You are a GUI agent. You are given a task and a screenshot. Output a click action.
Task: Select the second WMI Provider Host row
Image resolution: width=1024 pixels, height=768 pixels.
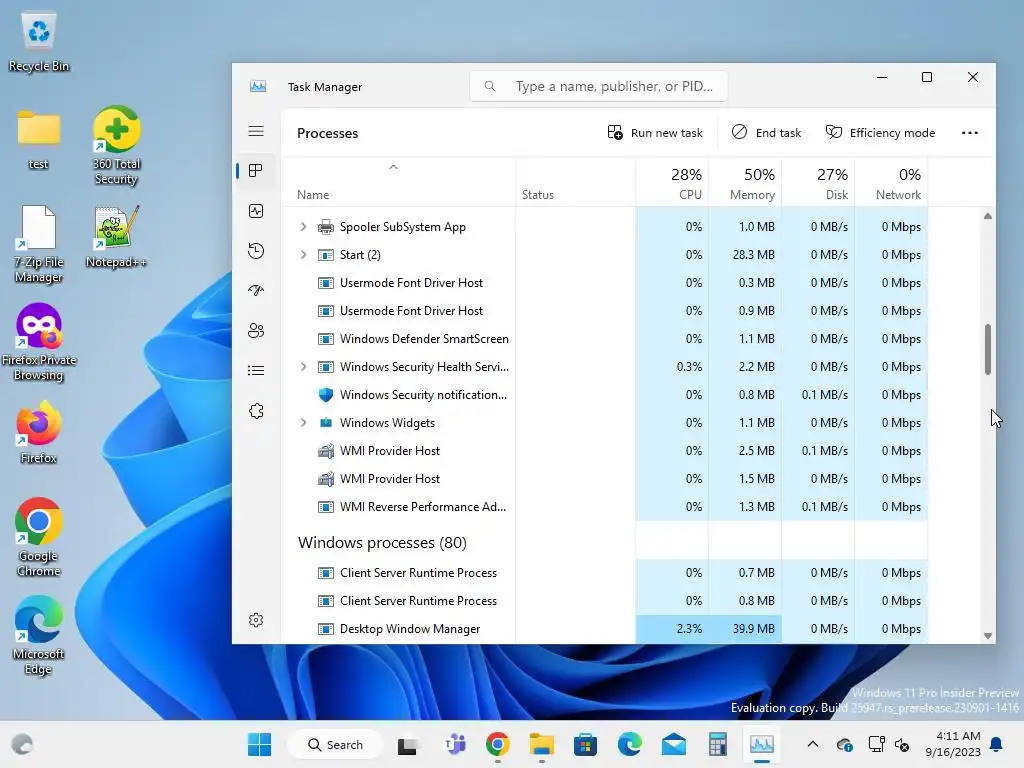(x=605, y=478)
